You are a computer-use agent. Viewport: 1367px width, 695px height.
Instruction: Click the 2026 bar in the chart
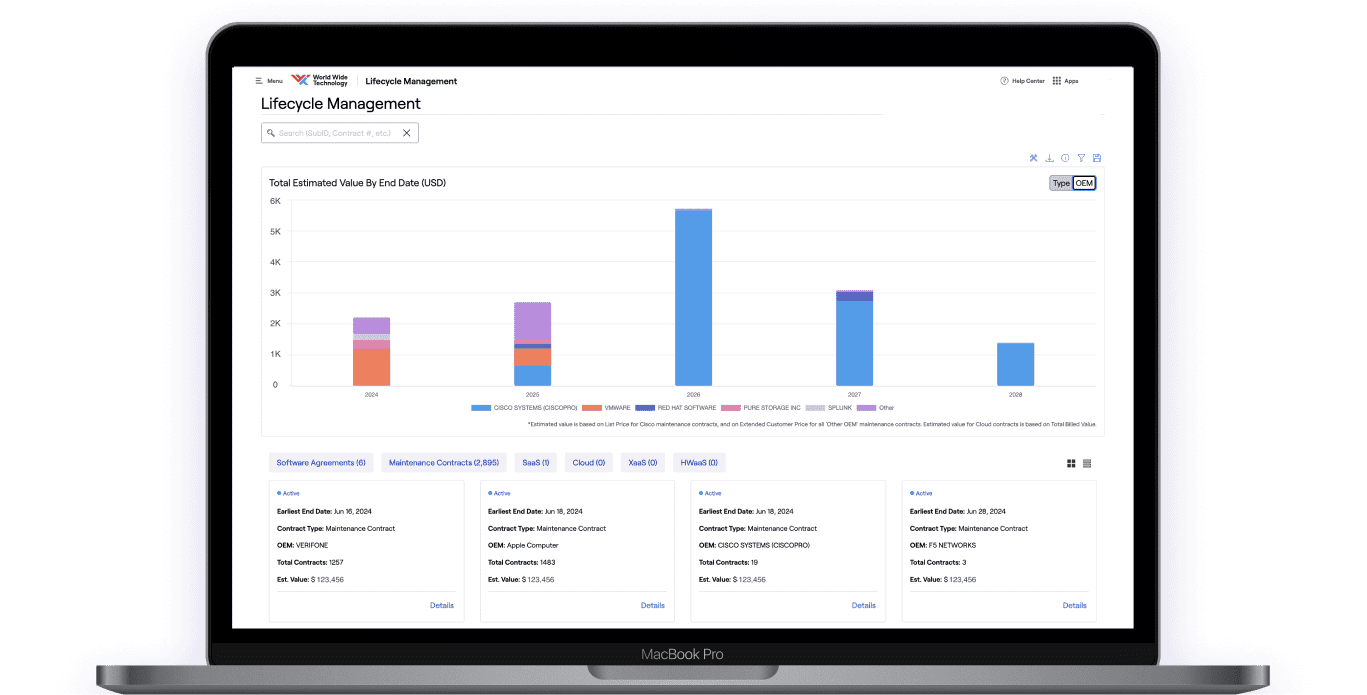694,297
